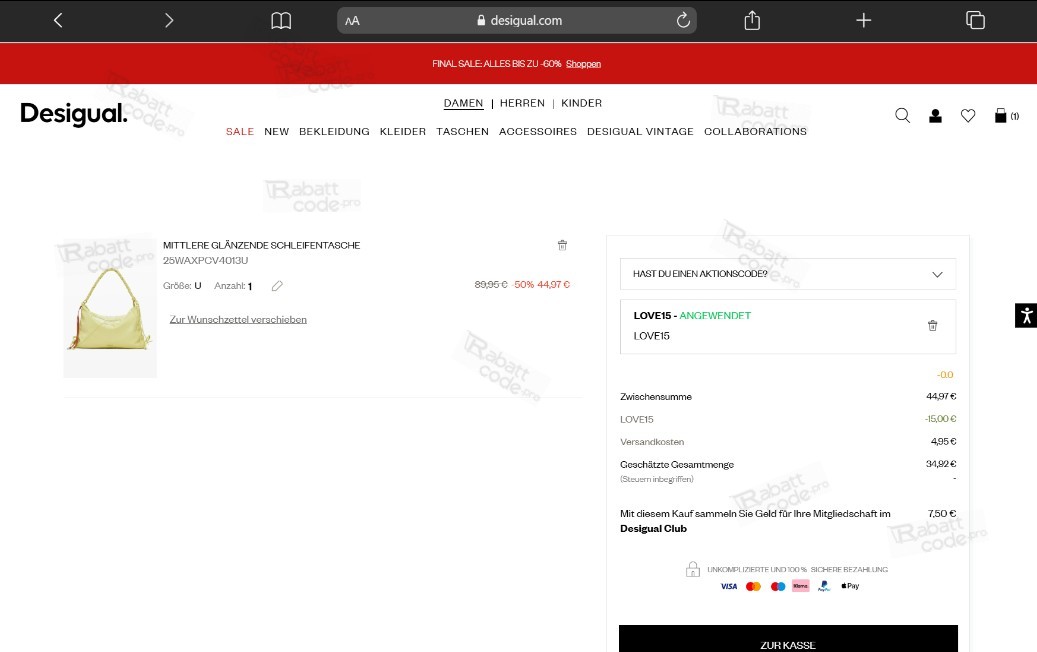The height and width of the screenshot is (652, 1037).
Task: Click the LOVE15 - ANGEWENDET label
Action: click(x=692, y=315)
